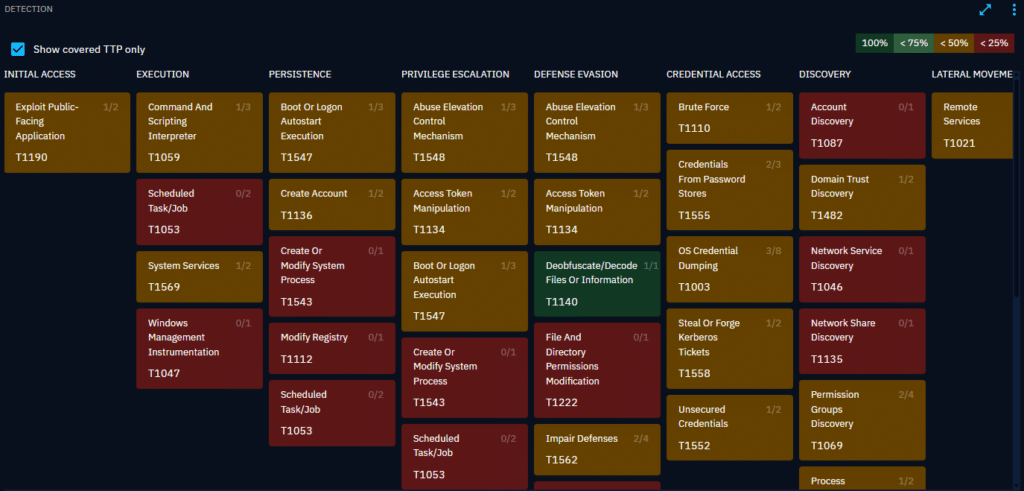Uncheck Show covered TTP only
This screenshot has height=491, width=1024.
(x=18, y=49)
